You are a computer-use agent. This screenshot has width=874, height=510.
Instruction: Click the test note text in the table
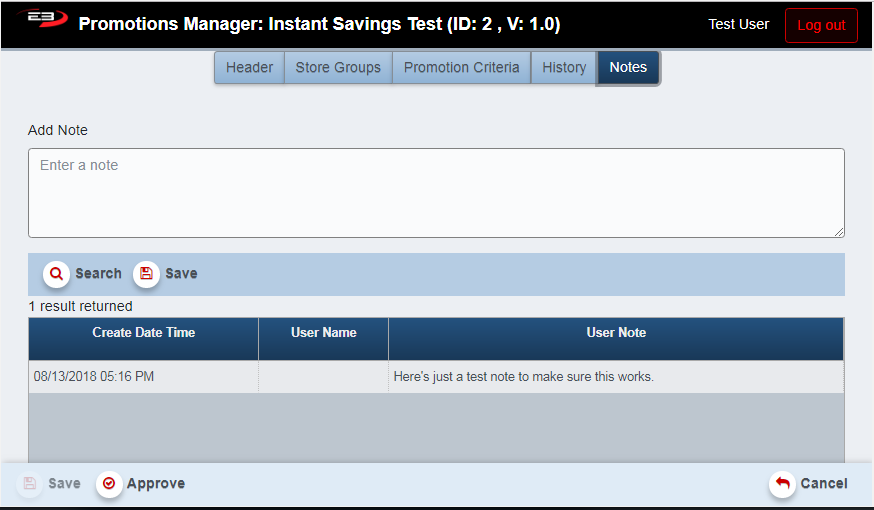pos(523,377)
